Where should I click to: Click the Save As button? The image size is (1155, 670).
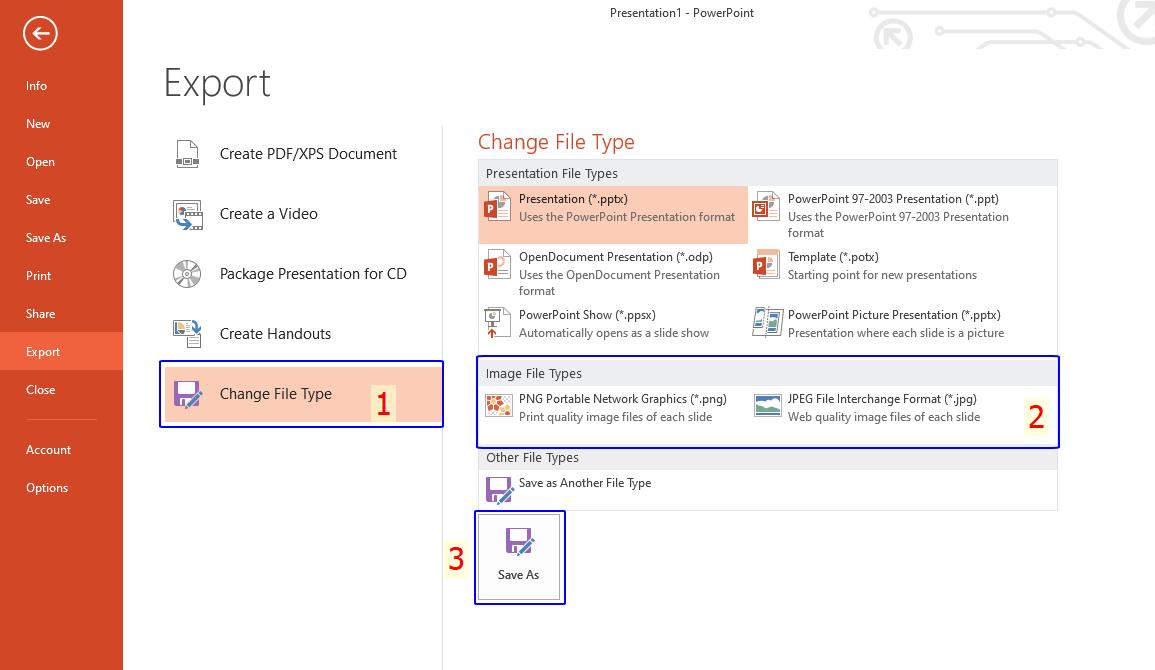click(518, 556)
